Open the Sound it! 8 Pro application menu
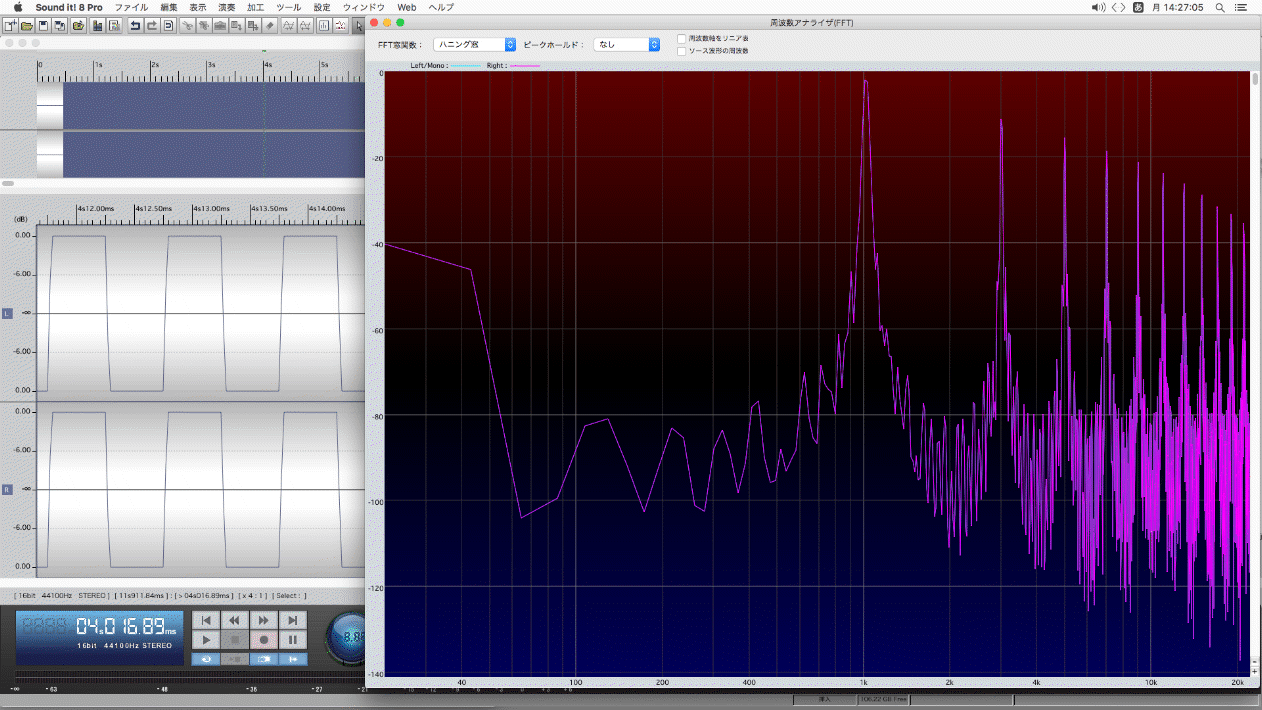The height and width of the screenshot is (710, 1262). pyautogui.click(x=69, y=7)
